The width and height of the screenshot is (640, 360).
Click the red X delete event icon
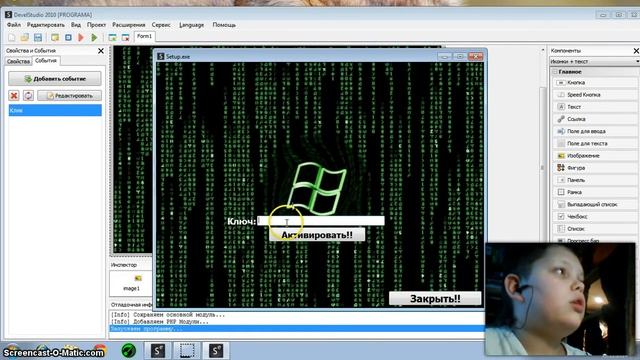(x=14, y=96)
